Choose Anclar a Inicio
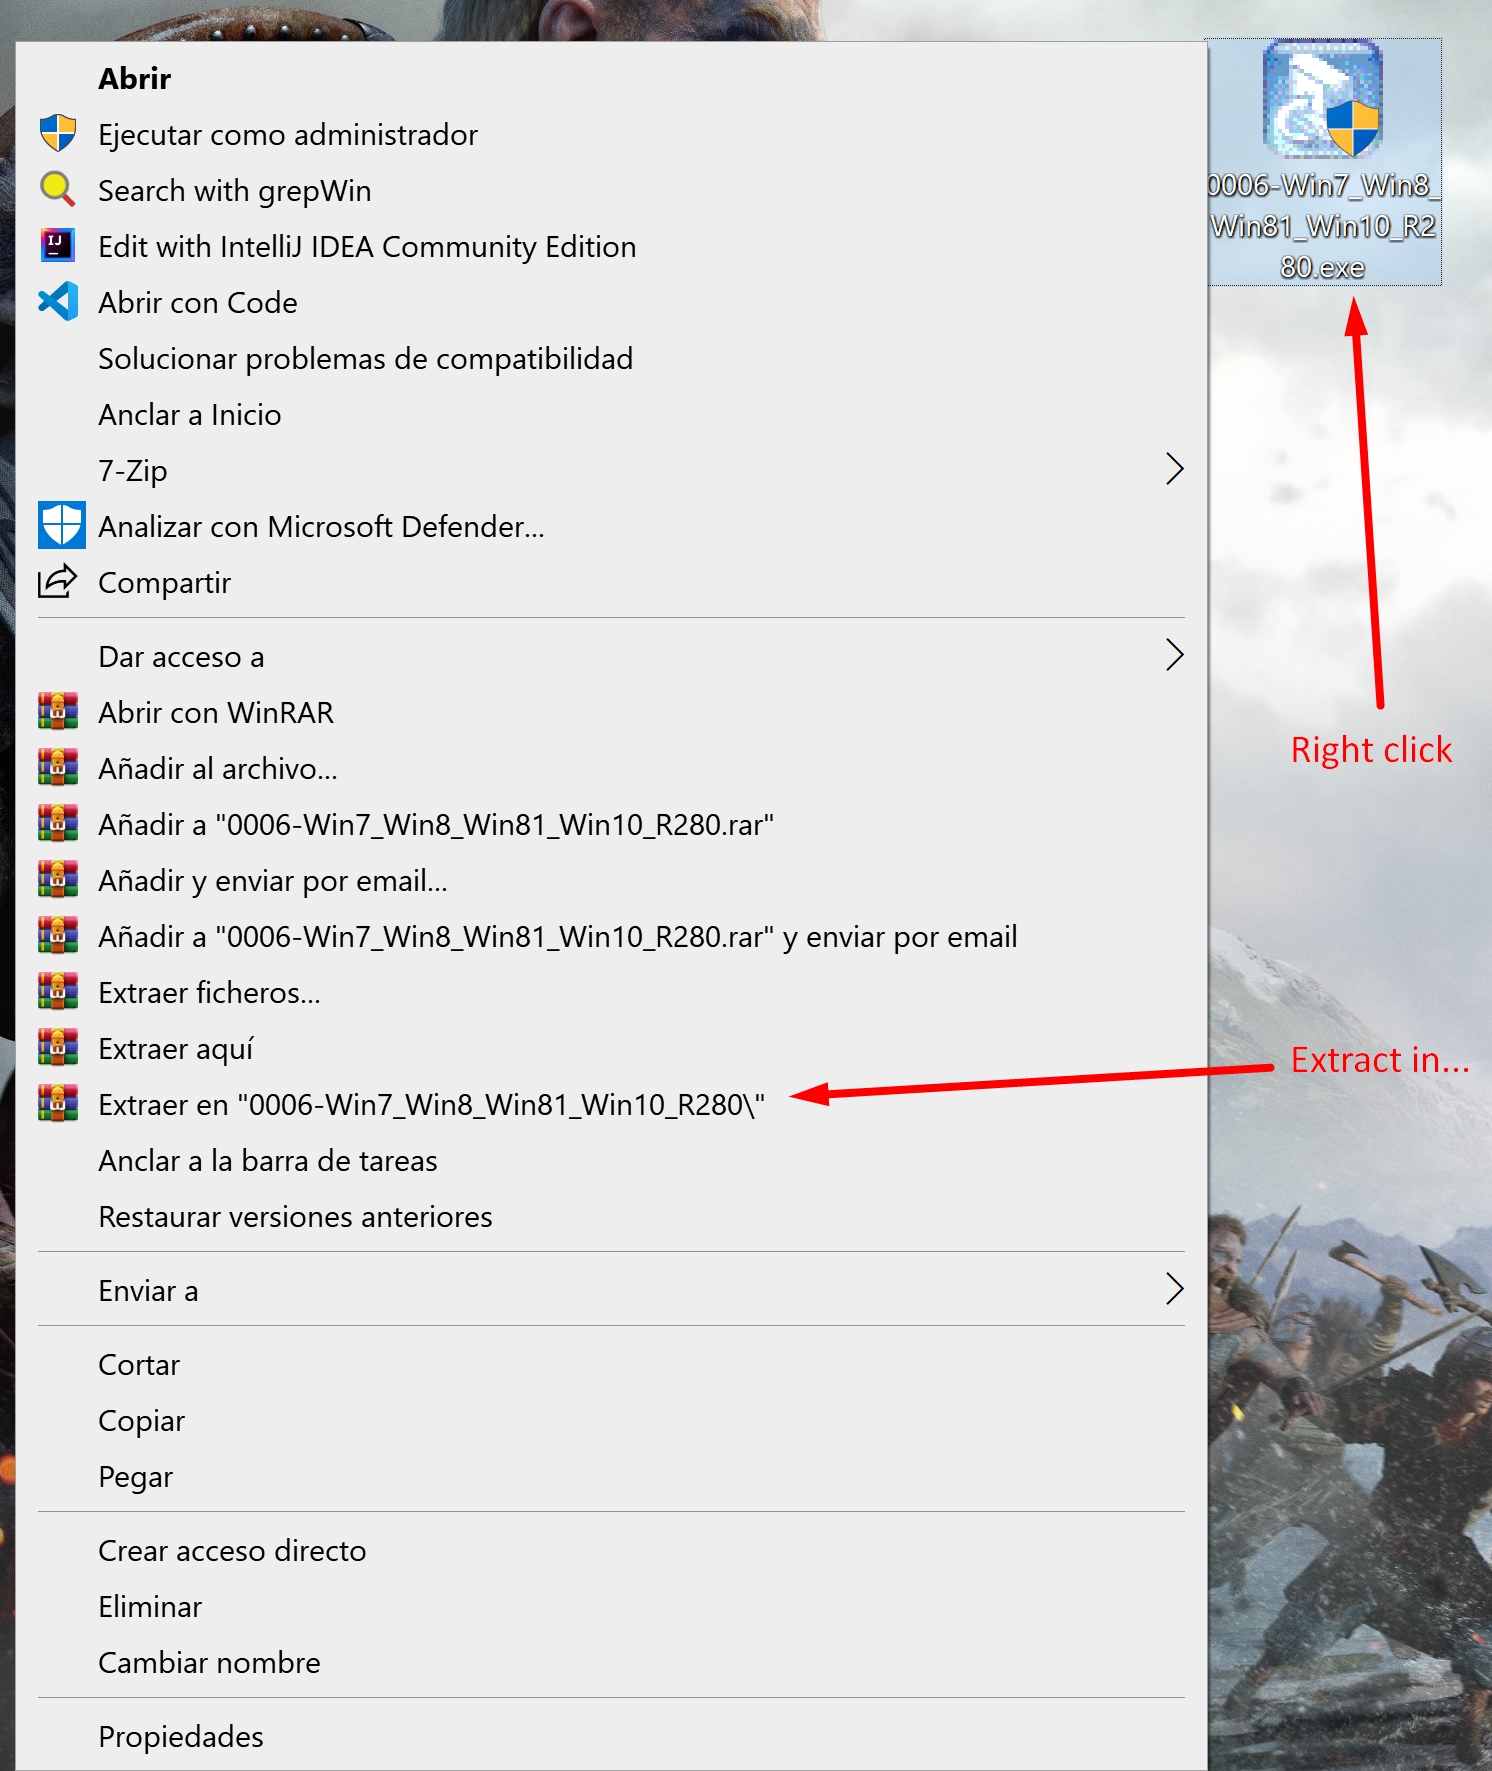The image size is (1492, 1771). [611, 414]
